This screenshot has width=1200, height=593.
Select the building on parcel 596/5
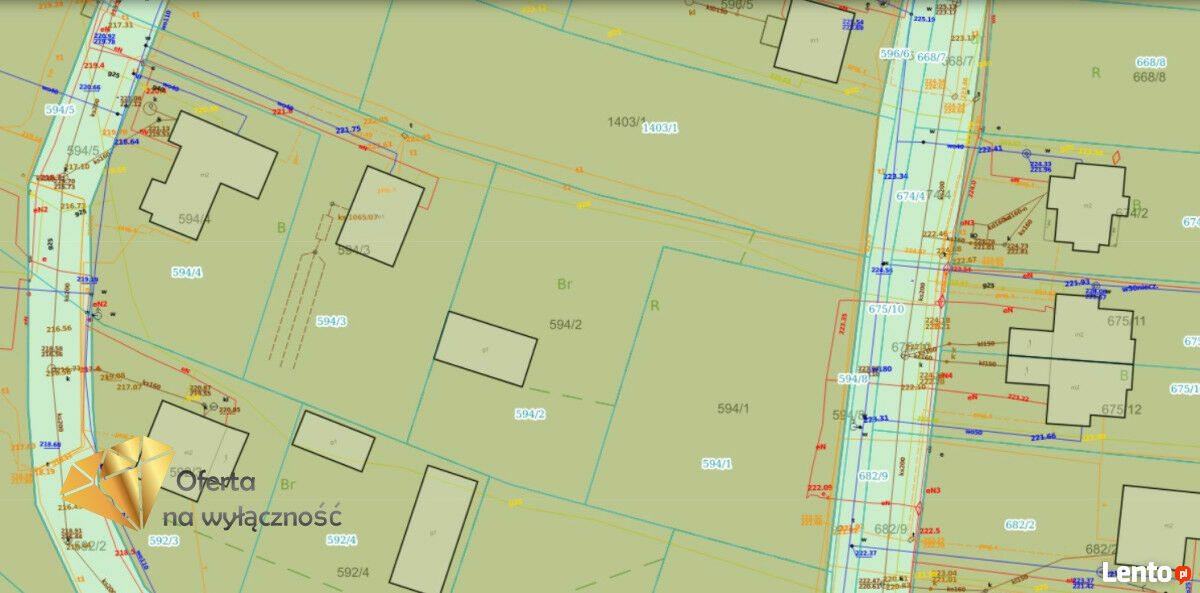[x=814, y=39]
